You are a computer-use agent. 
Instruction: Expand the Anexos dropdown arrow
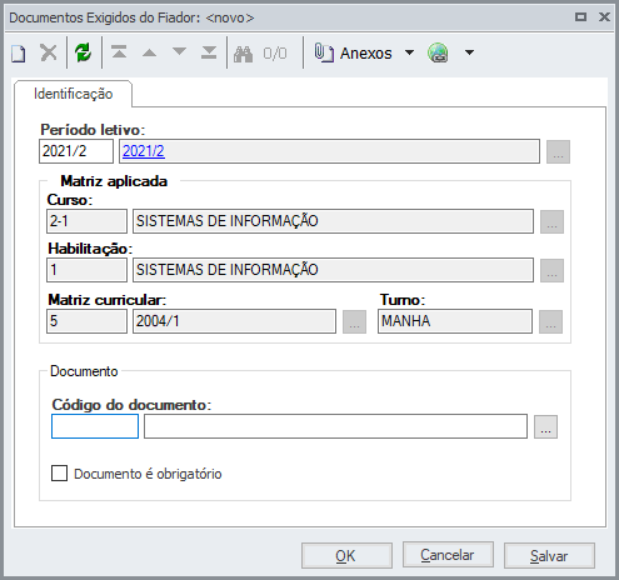(409, 54)
